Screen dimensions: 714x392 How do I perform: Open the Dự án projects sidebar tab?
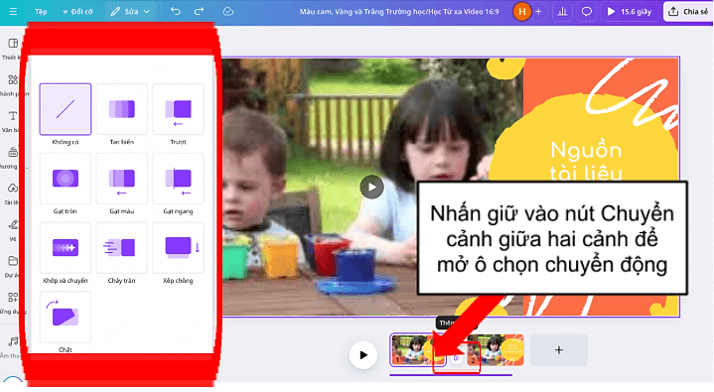click(x=12, y=266)
